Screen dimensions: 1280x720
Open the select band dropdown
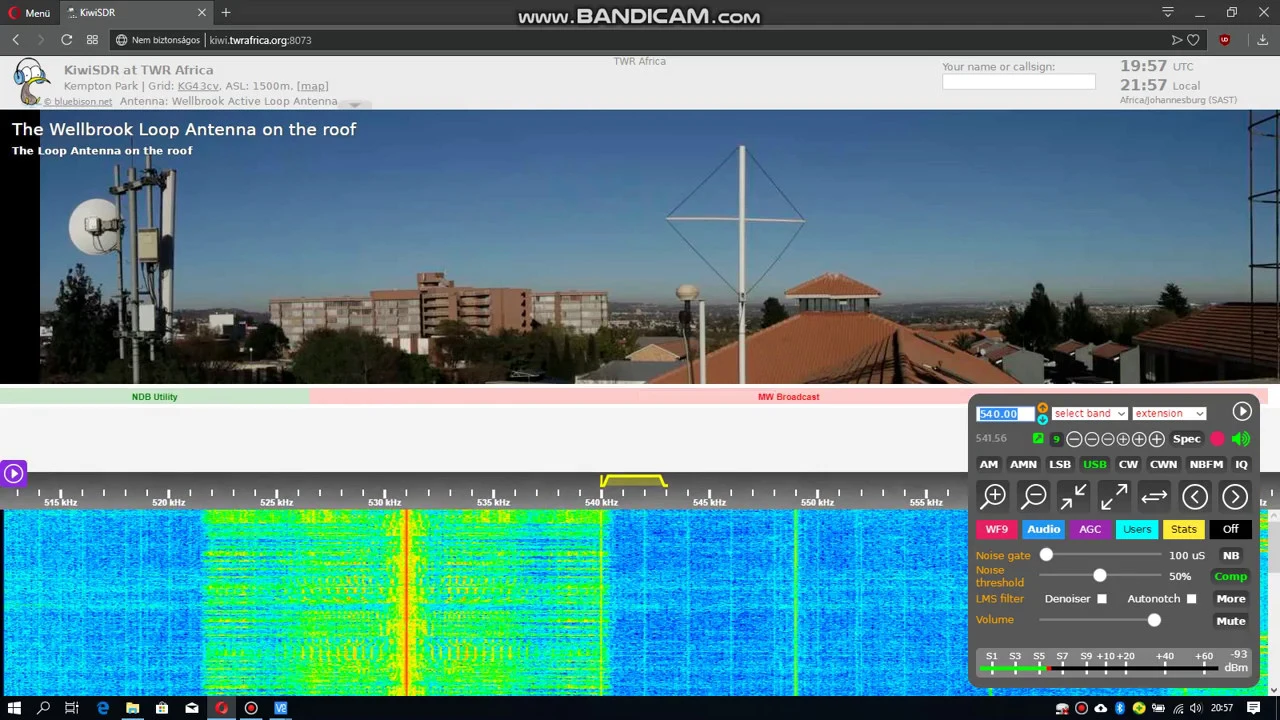pyautogui.click(x=1089, y=413)
